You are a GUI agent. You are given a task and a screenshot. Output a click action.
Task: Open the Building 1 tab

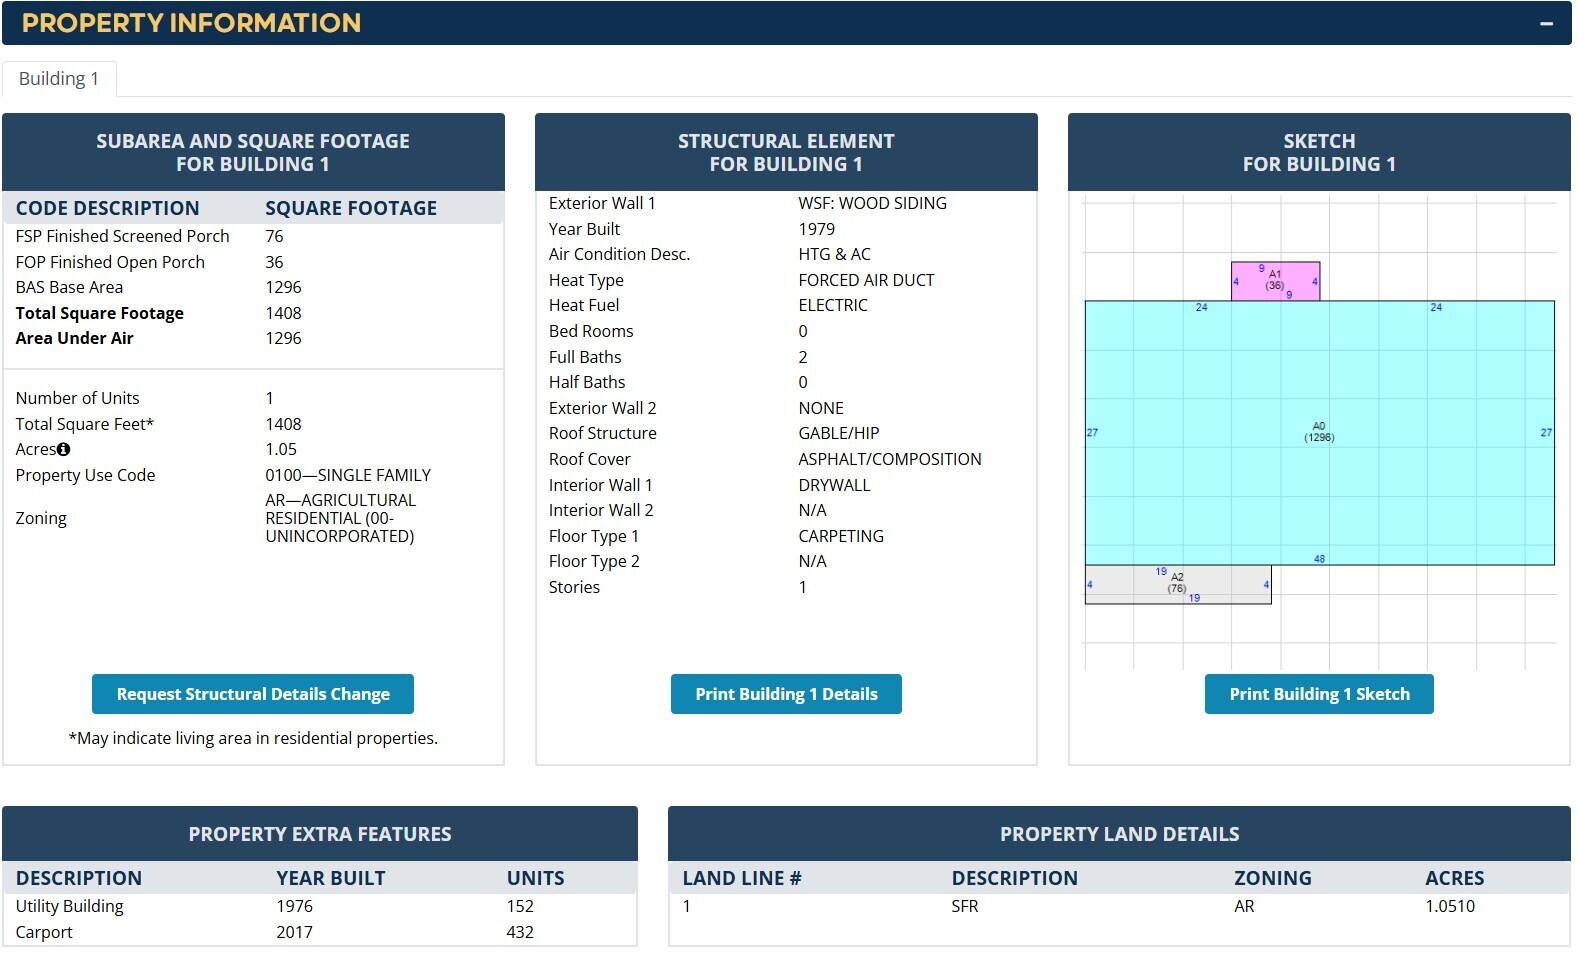[x=59, y=79]
